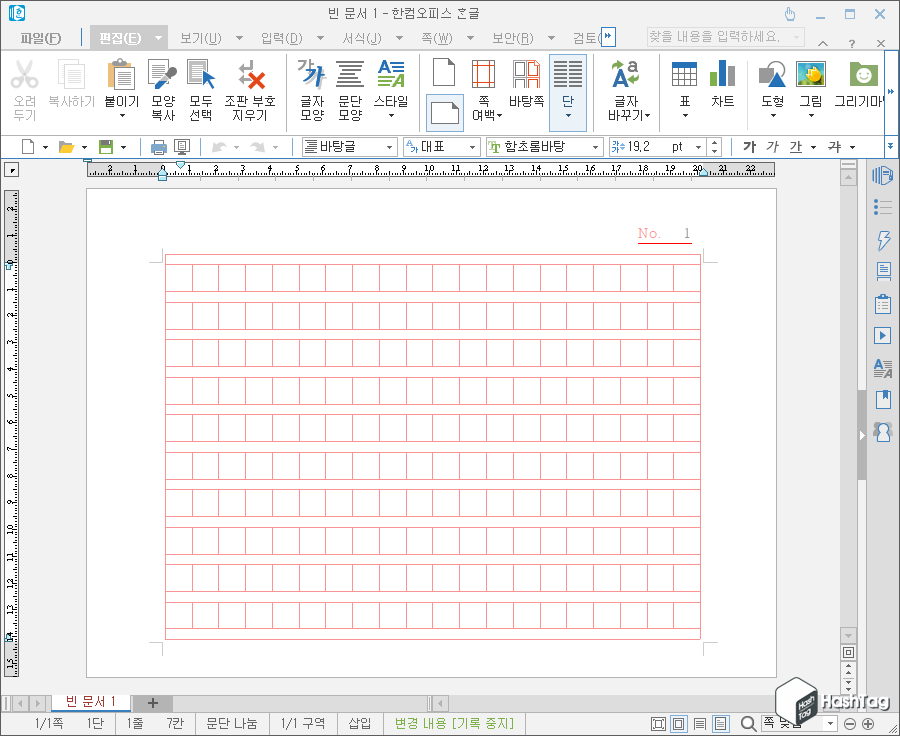The width and height of the screenshot is (900, 736).
Task: Click Change Text (글자 바꾸기) icon
Action: pyautogui.click(x=626, y=75)
